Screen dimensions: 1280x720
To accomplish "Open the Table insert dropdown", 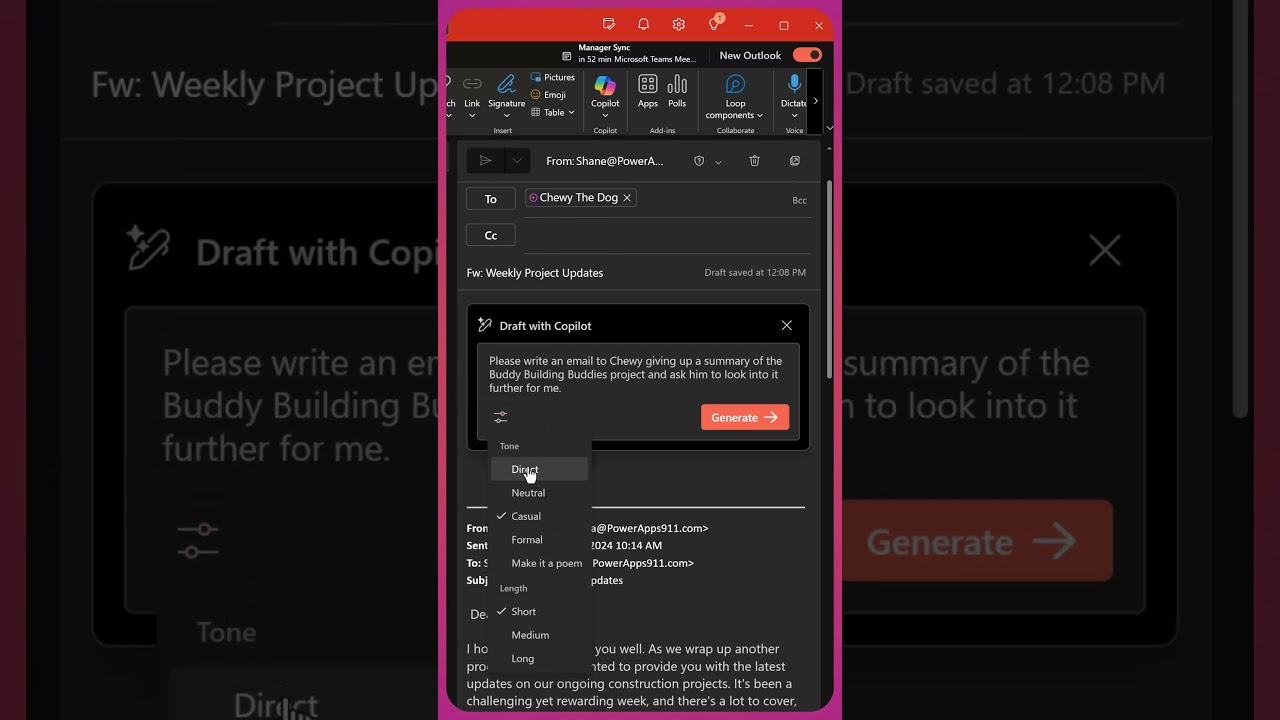I will [x=553, y=112].
